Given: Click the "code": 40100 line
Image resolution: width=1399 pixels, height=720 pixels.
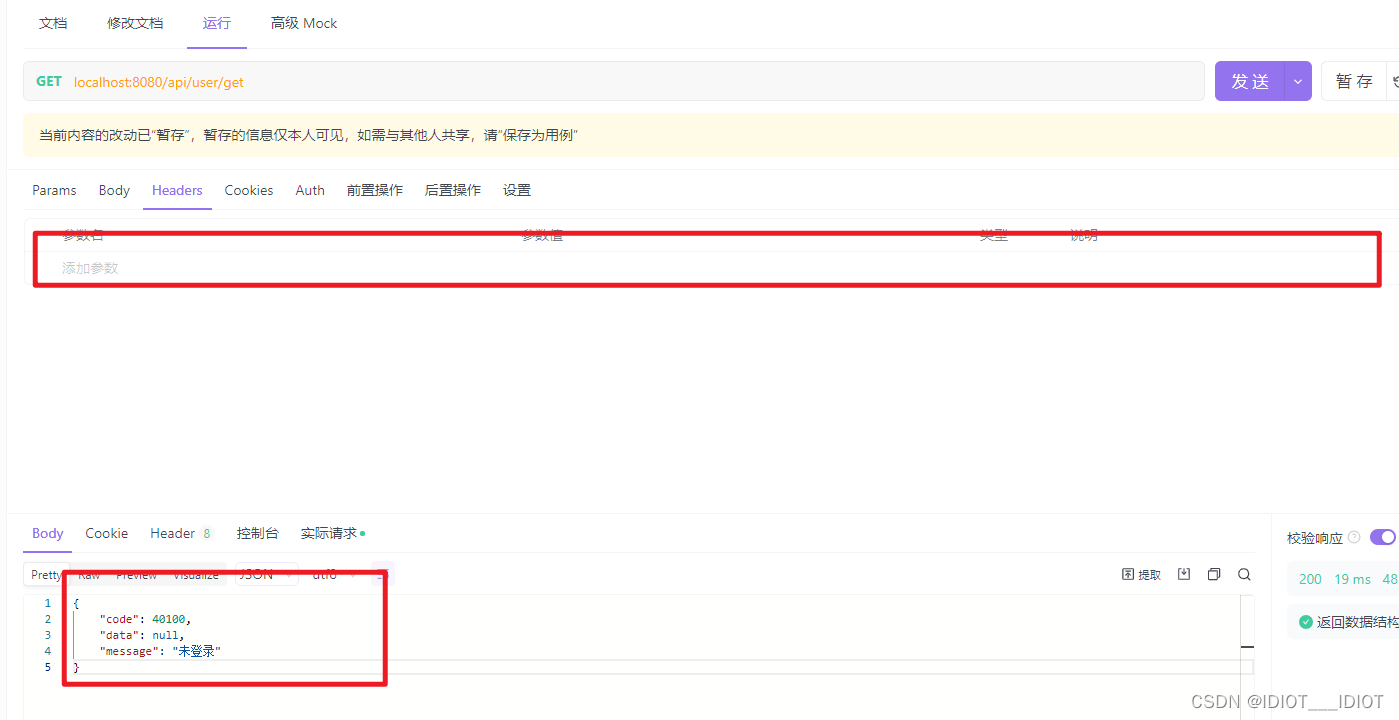Looking at the screenshot, I should 145,619.
